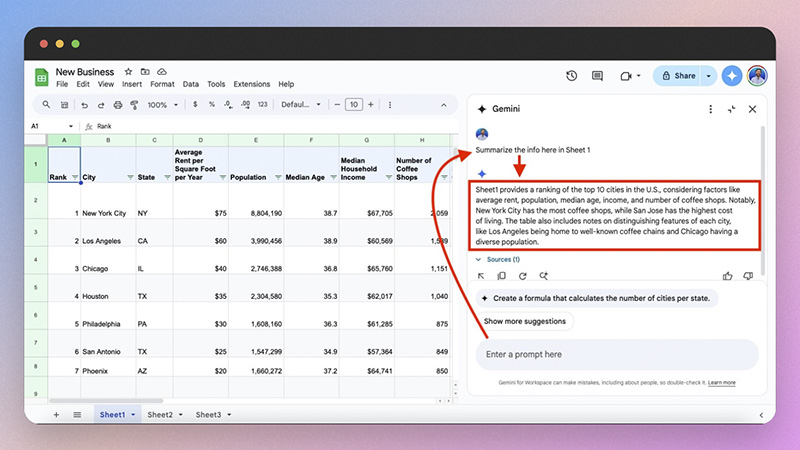Open the move to folder icon
This screenshot has height=450, width=800.
(x=145, y=71)
